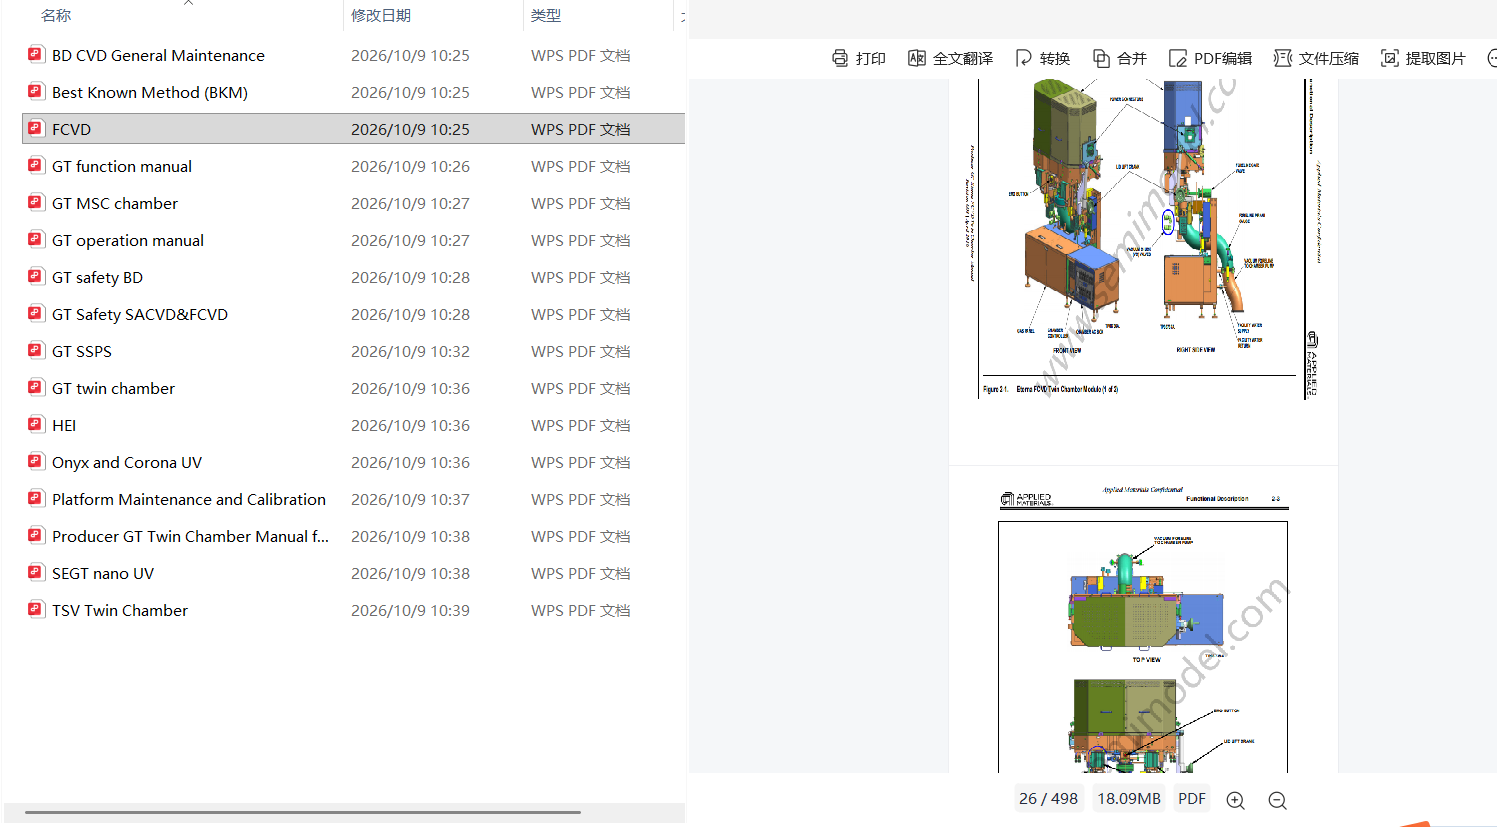This screenshot has width=1497, height=827.
Task: Click the page indicator 26 / 498
Action: (x=1048, y=798)
